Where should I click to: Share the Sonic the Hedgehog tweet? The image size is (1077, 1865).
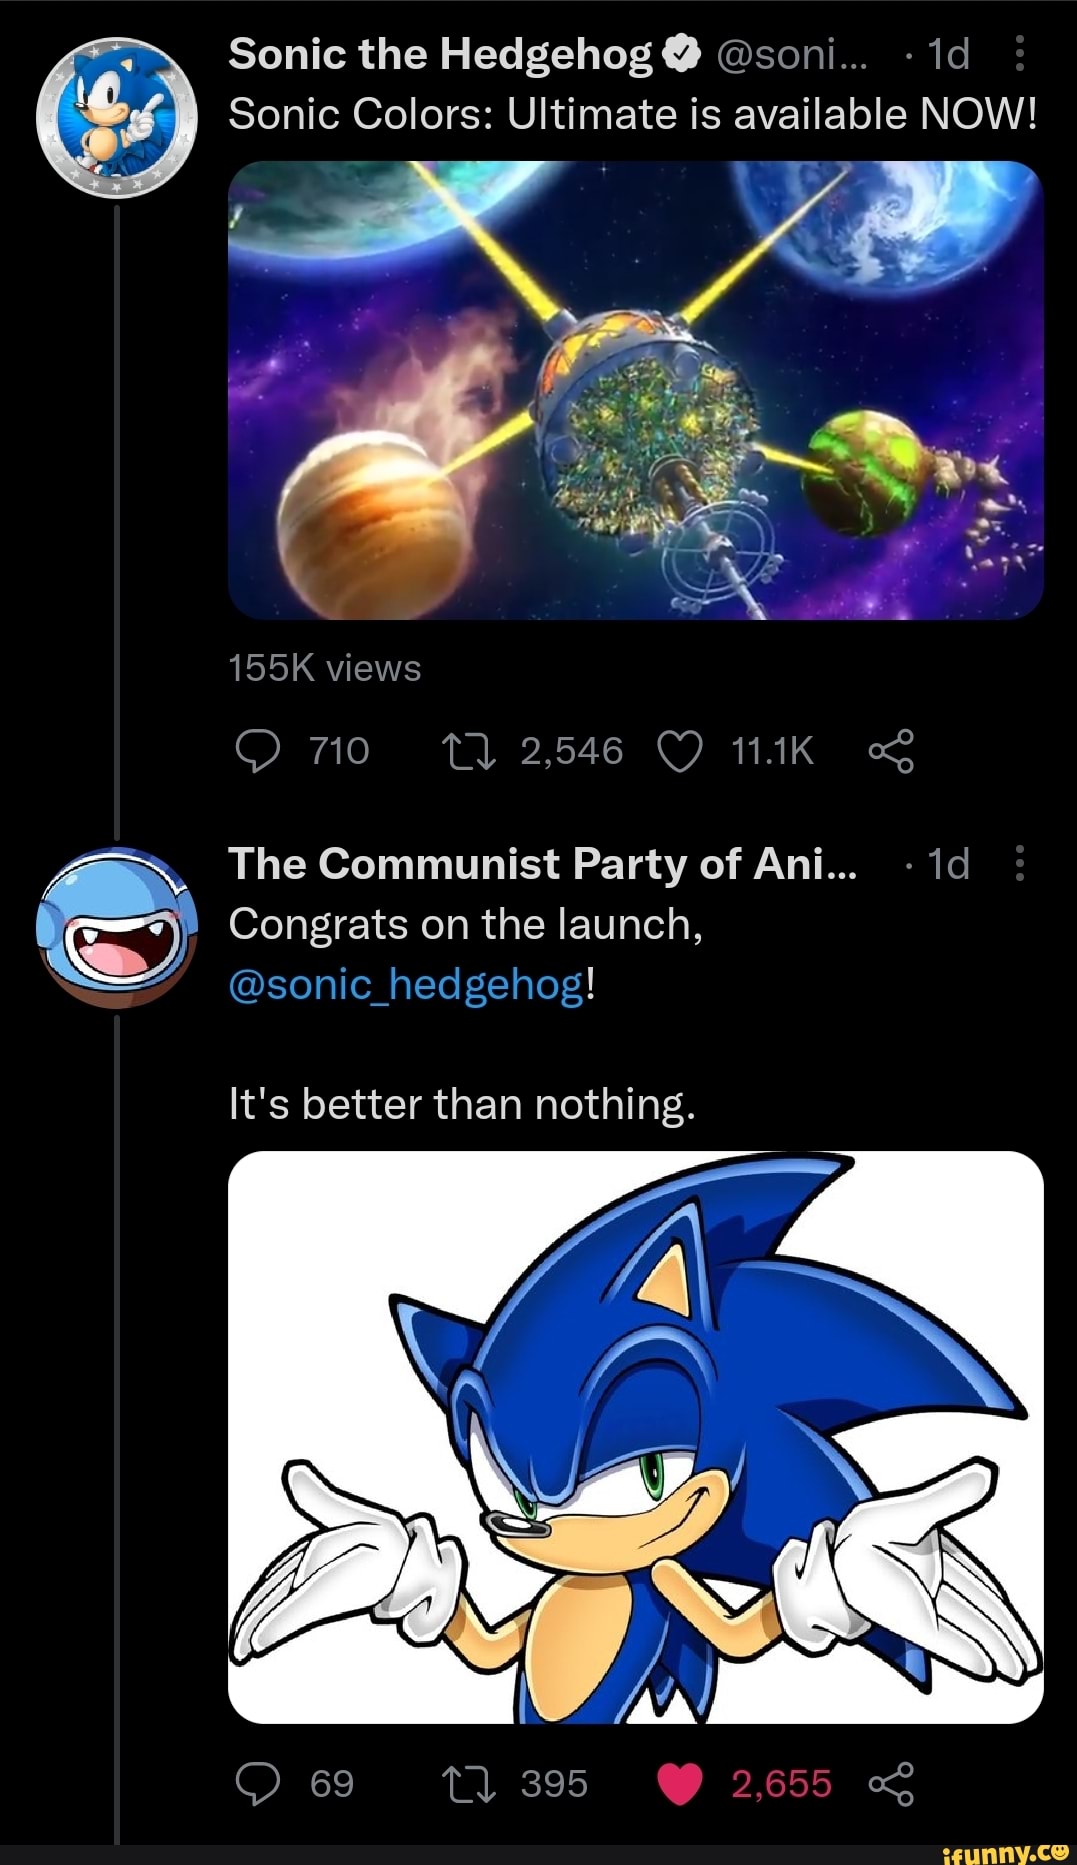[x=891, y=751]
